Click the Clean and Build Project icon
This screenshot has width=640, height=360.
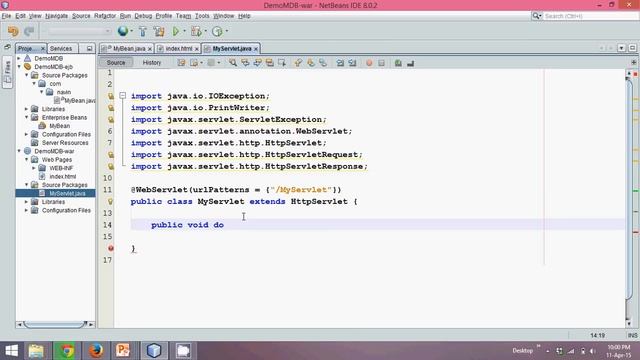tap(159, 31)
